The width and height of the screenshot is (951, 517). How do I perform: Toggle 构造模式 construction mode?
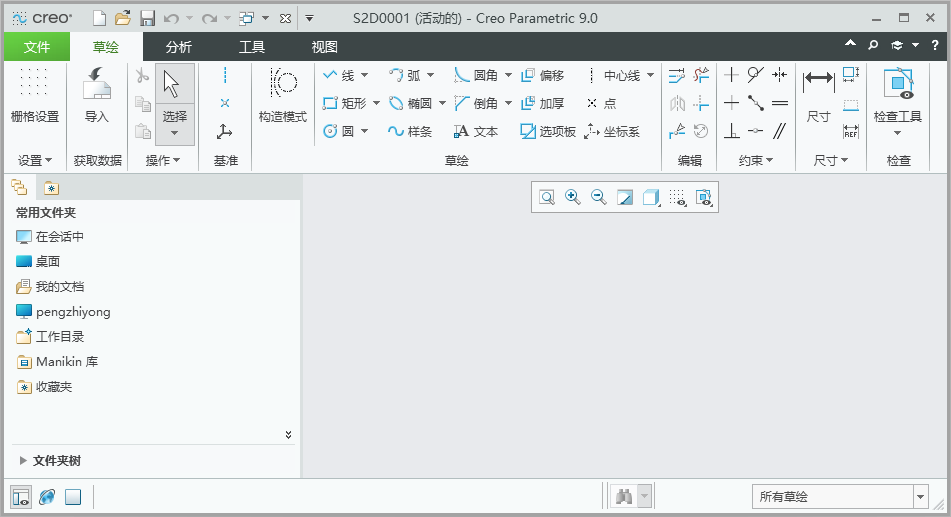pos(283,95)
